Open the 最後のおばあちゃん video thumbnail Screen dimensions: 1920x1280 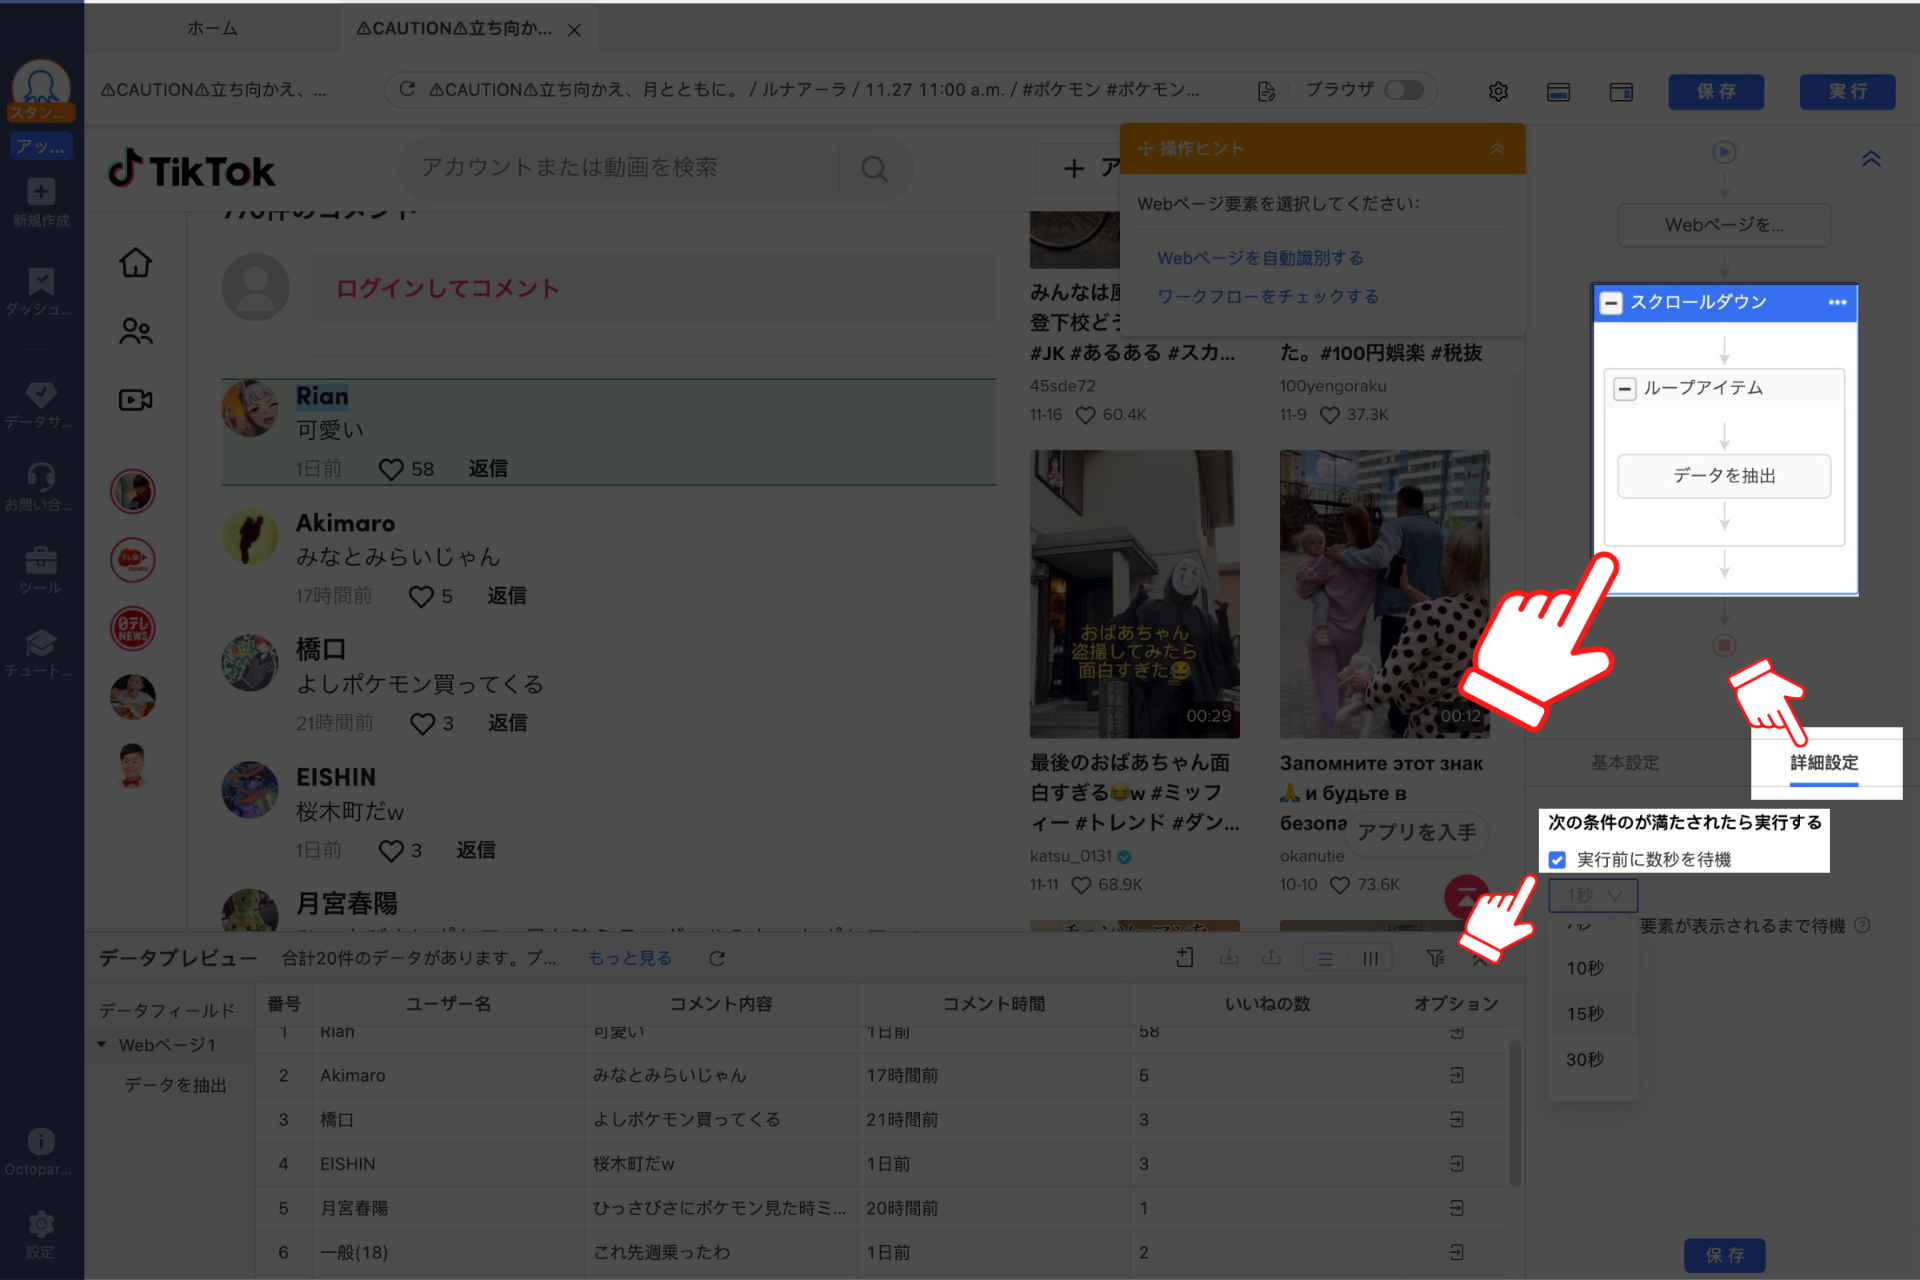[1134, 594]
